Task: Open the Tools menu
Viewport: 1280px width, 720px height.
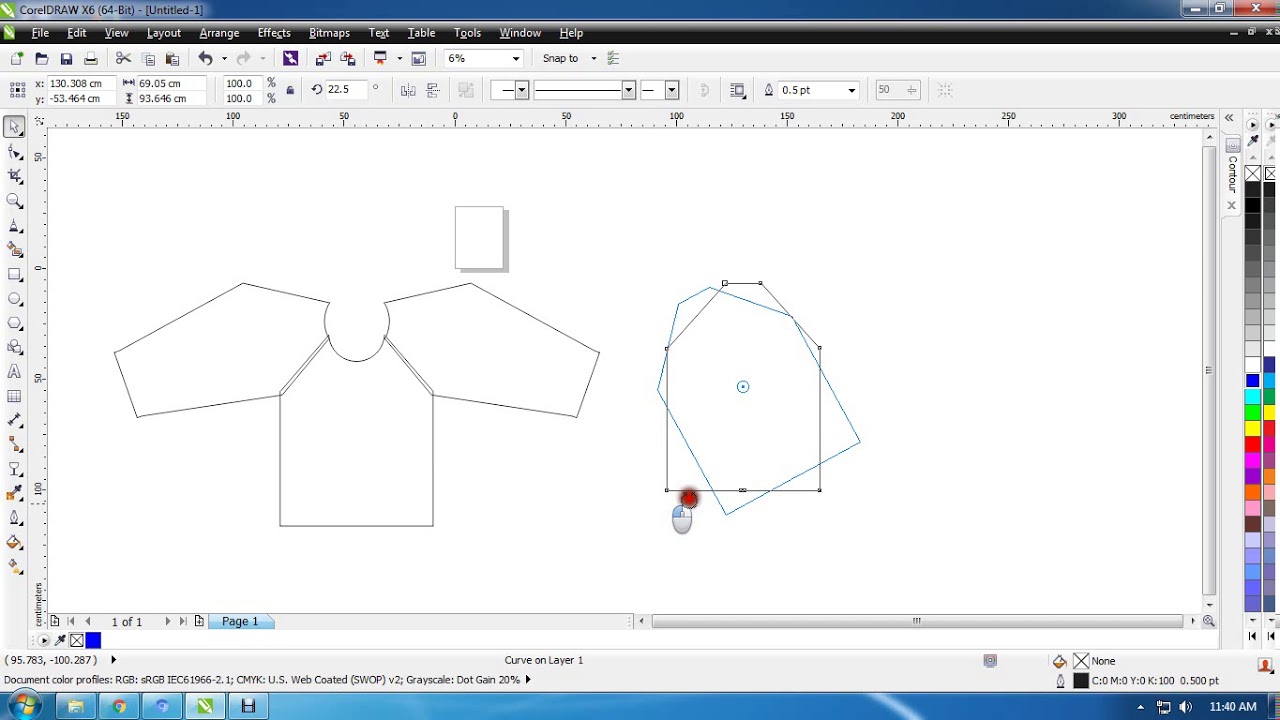Action: coord(467,33)
